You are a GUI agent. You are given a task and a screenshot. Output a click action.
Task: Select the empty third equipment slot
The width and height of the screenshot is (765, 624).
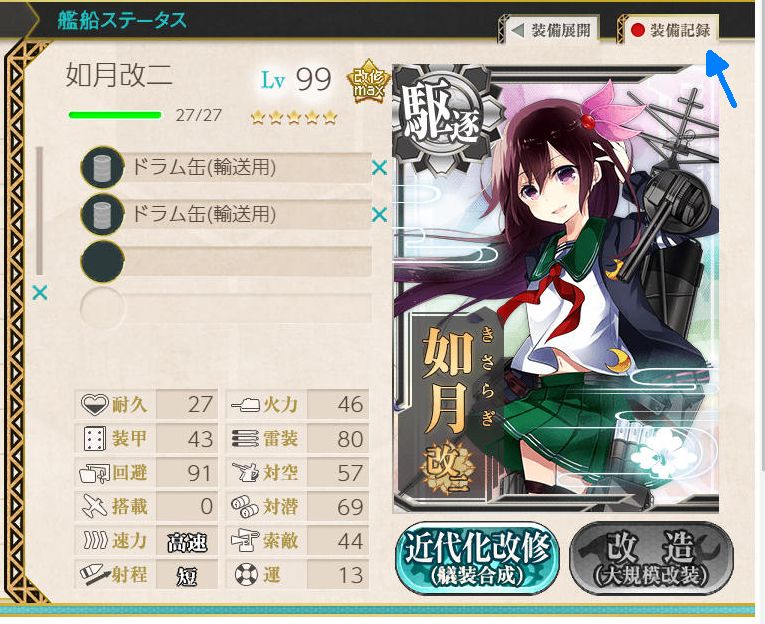(x=226, y=261)
